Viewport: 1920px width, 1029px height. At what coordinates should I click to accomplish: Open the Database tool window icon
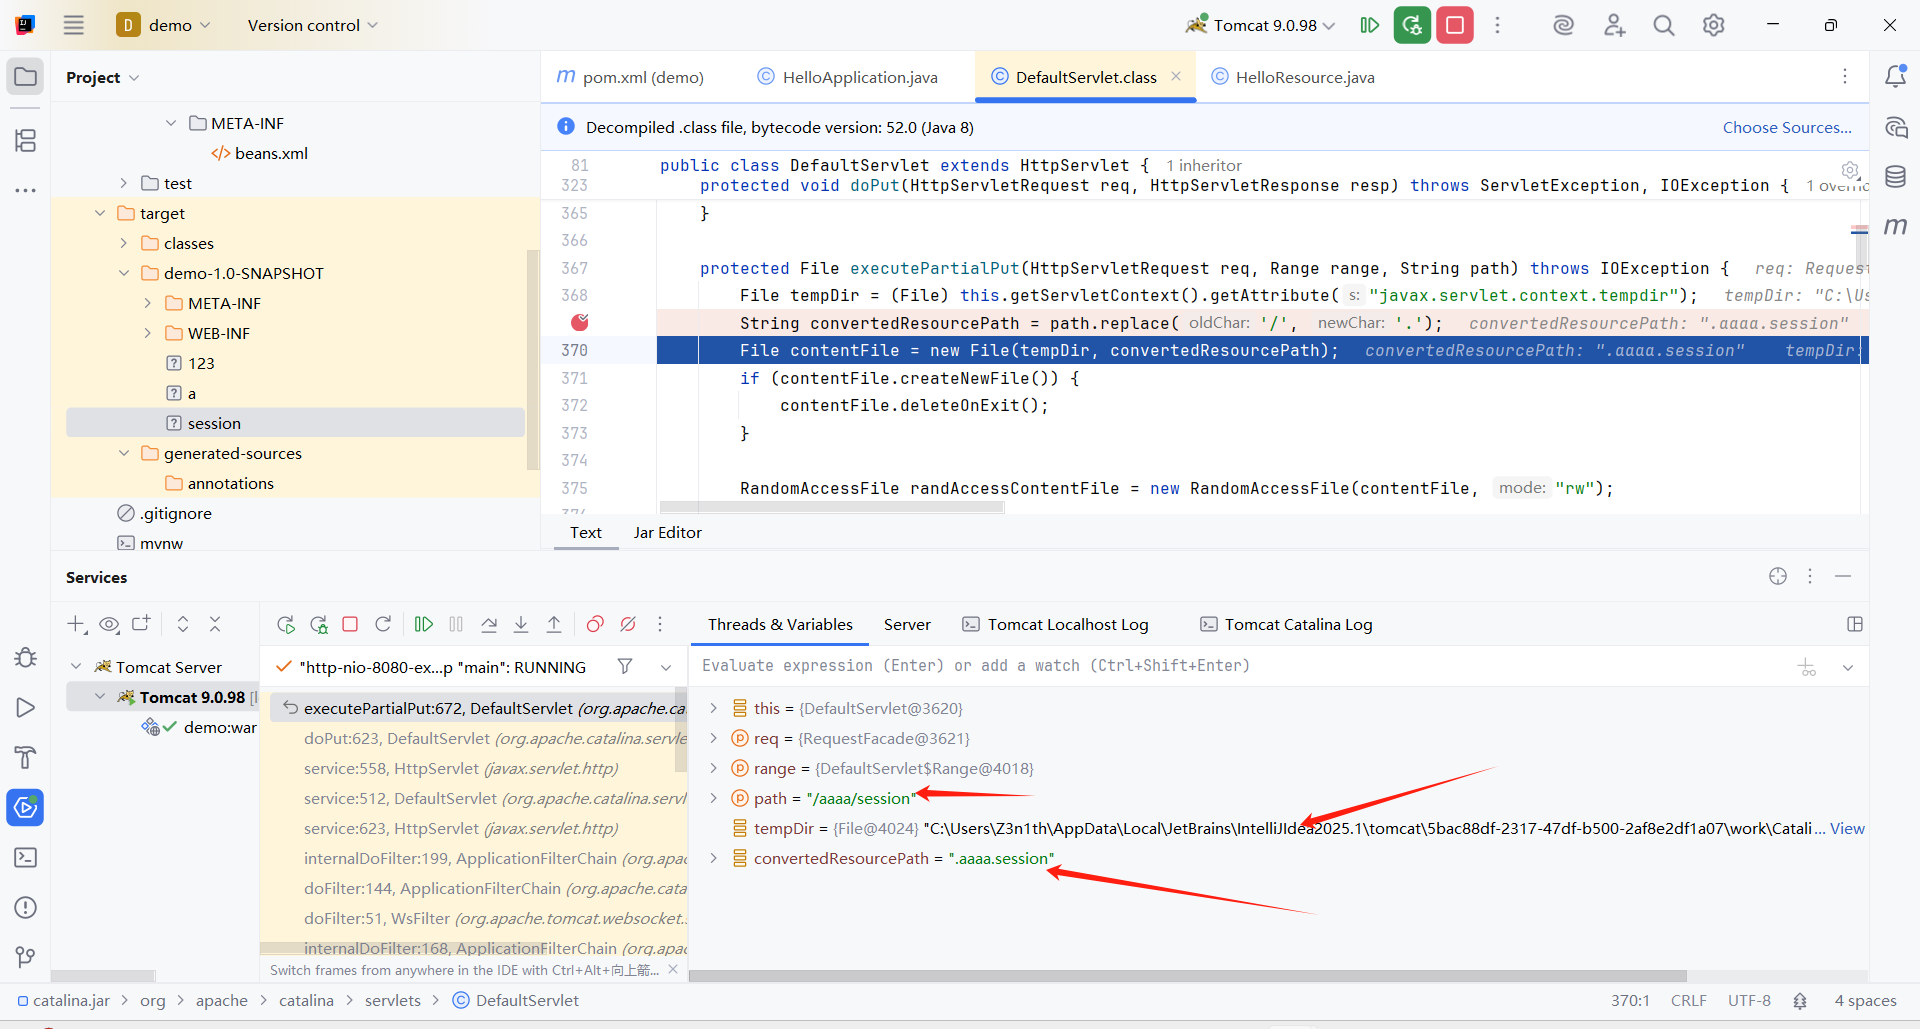(1895, 177)
